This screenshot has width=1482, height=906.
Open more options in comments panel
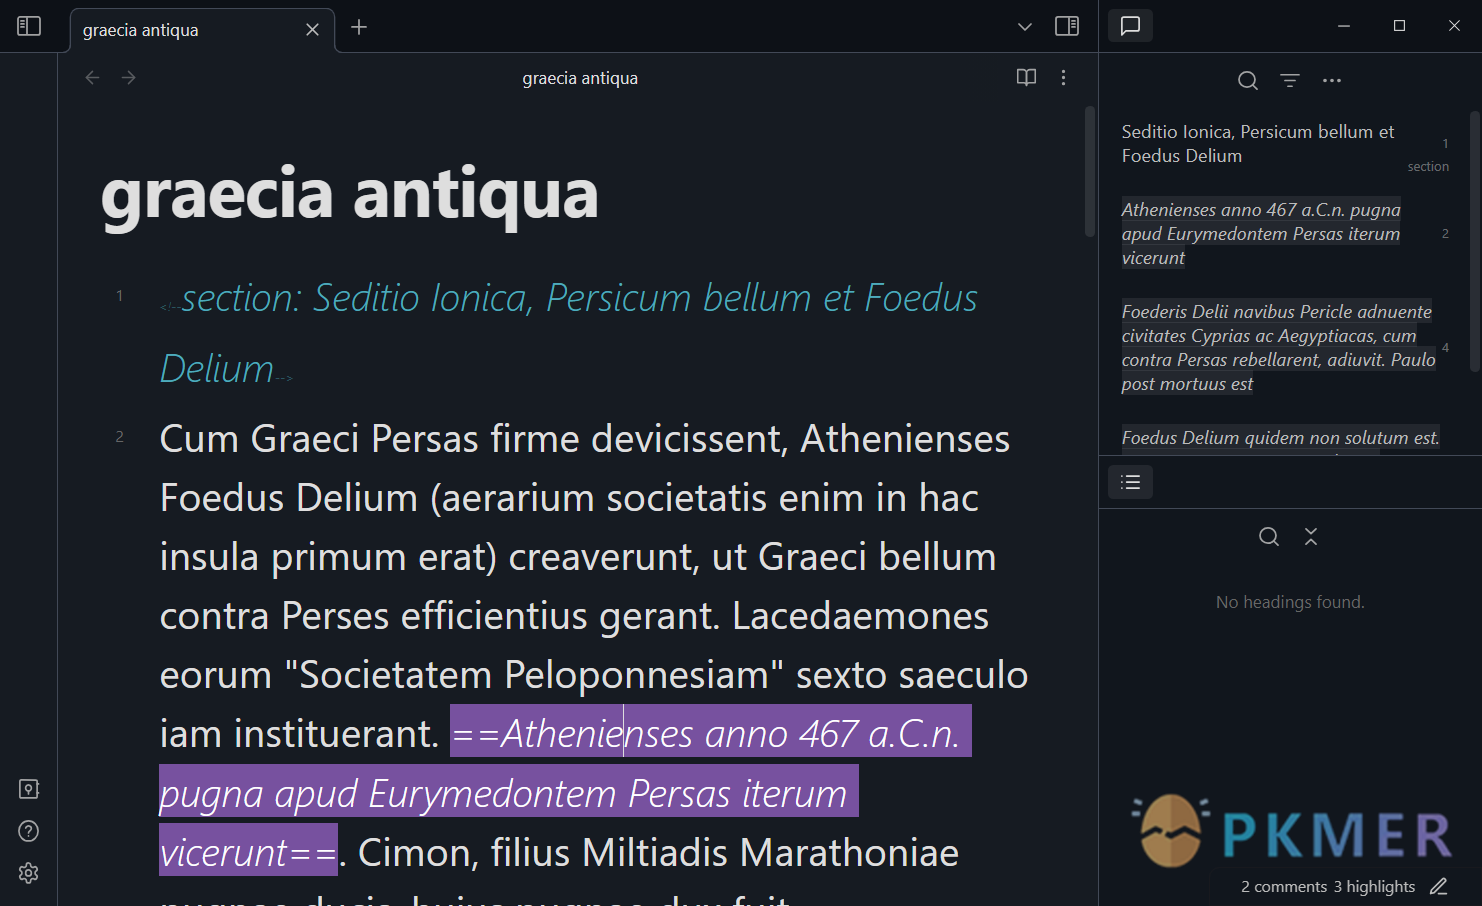point(1332,81)
